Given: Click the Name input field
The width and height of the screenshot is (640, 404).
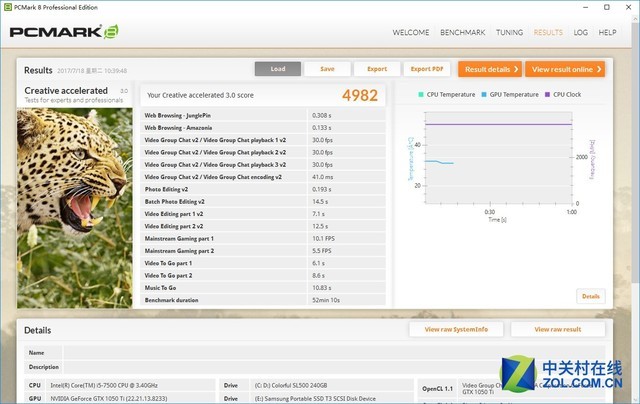Looking at the screenshot, I should [x=334, y=353].
